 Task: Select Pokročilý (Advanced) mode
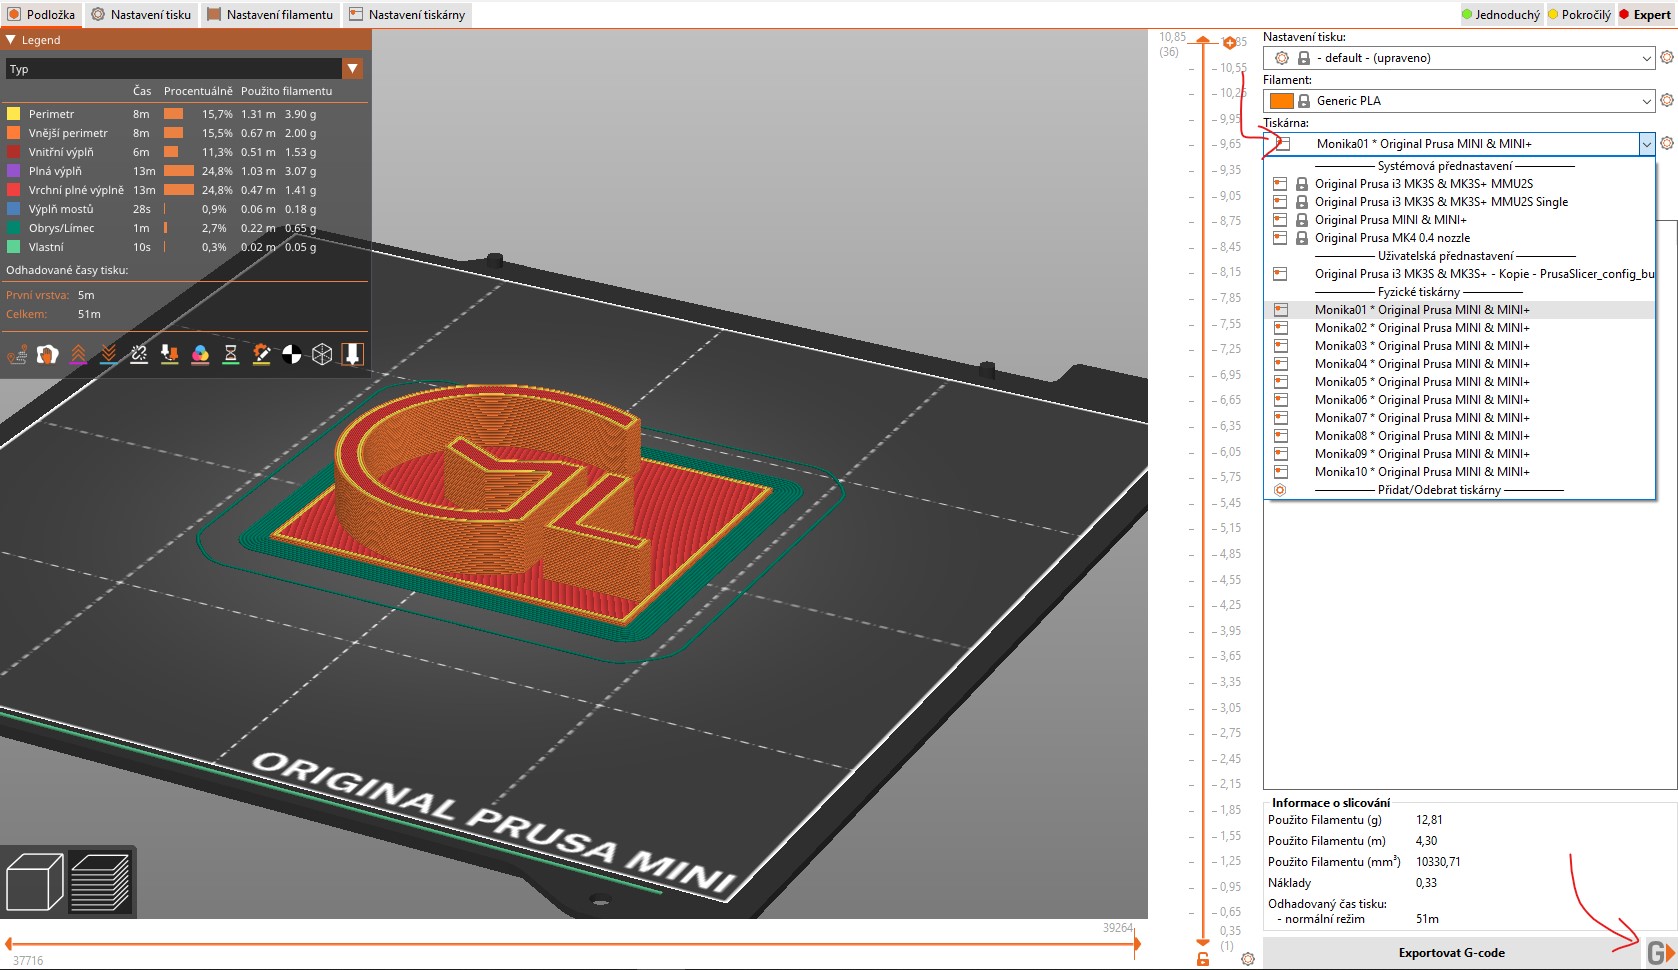pos(1580,15)
